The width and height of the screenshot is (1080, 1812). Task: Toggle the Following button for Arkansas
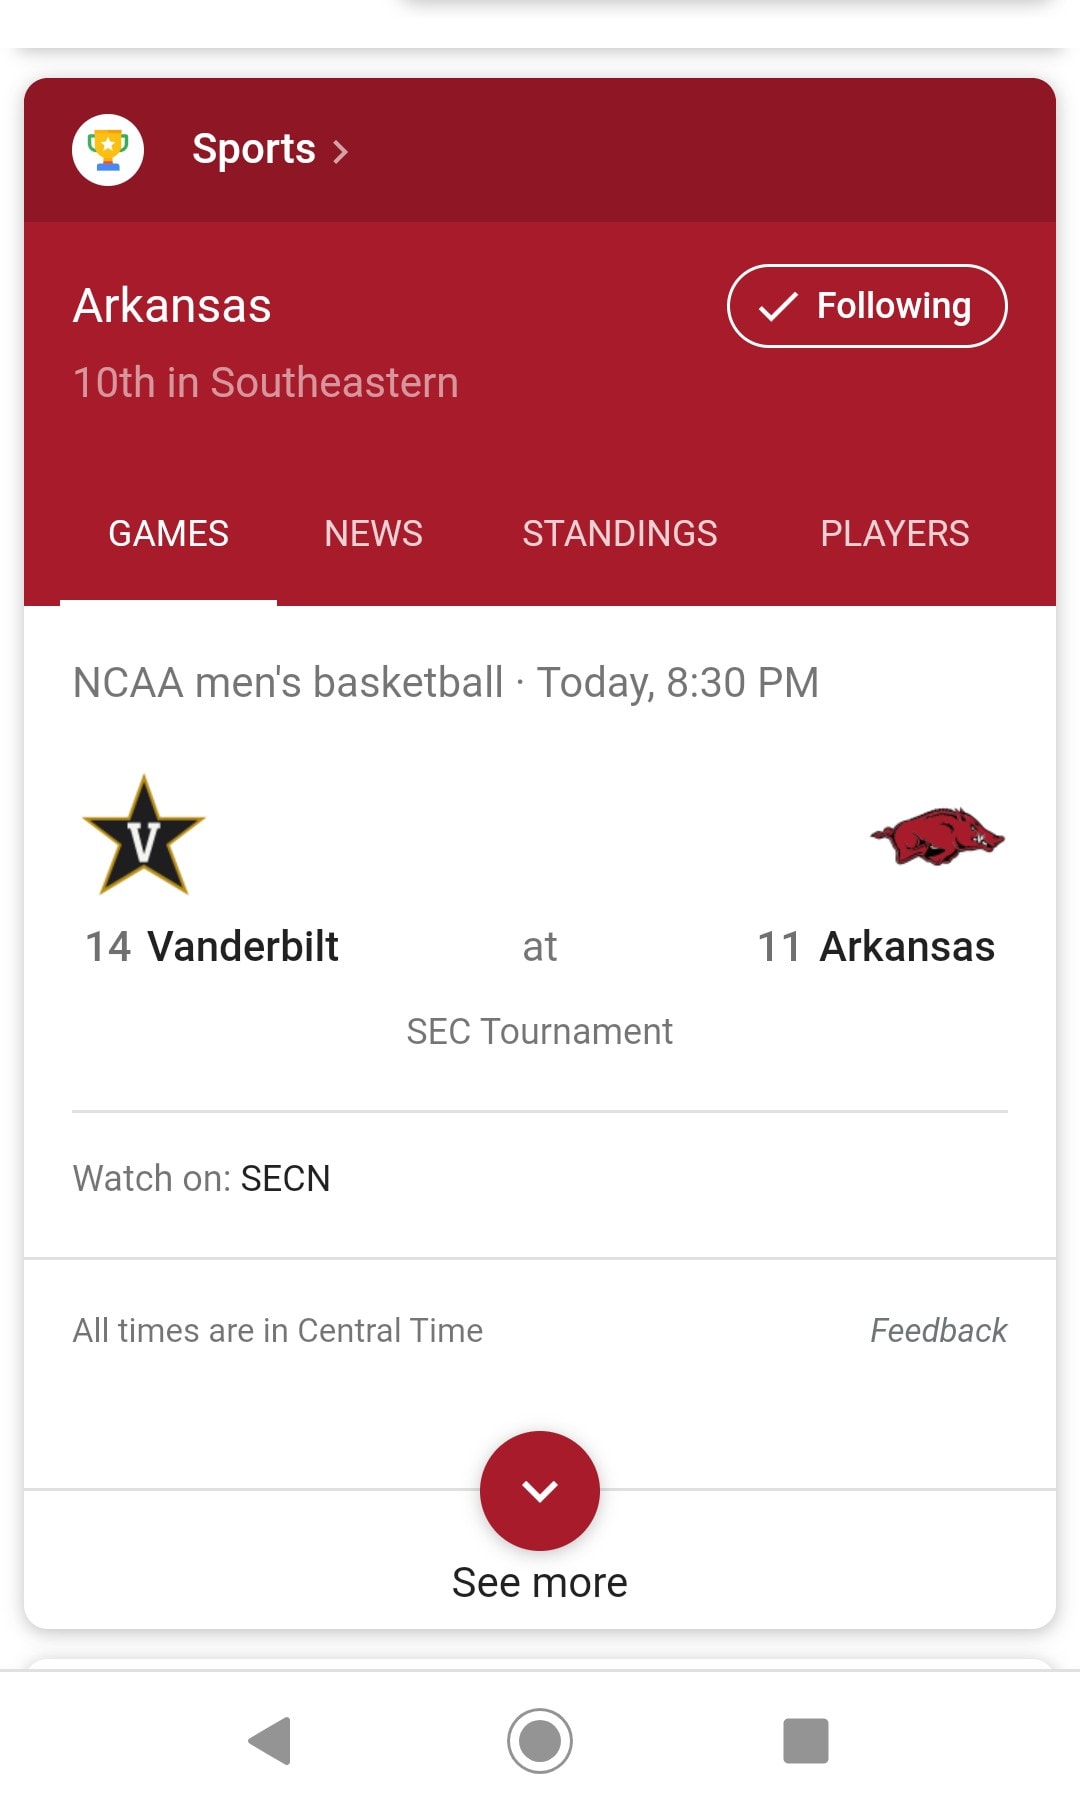867,306
